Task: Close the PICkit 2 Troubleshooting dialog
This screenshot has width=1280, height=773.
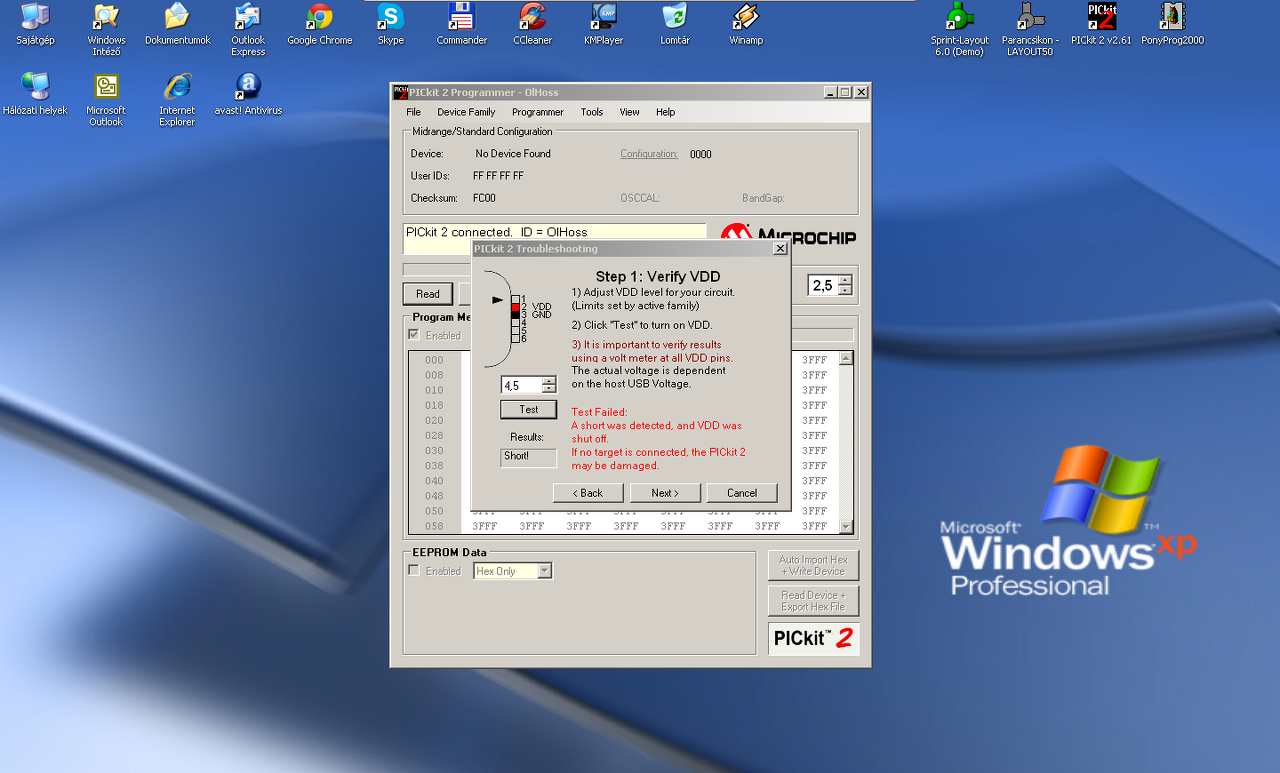Action: pos(780,249)
